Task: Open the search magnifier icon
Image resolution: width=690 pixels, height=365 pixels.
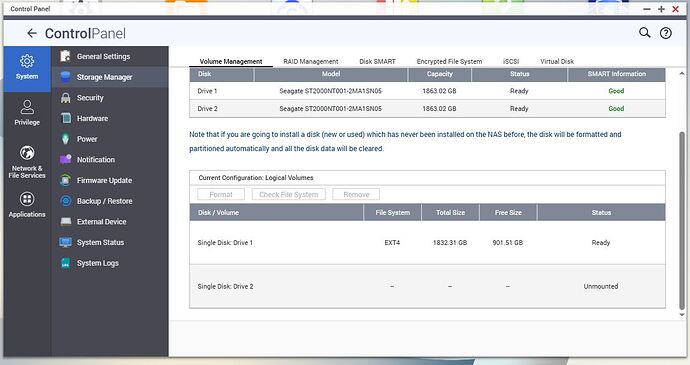Action: (645, 33)
